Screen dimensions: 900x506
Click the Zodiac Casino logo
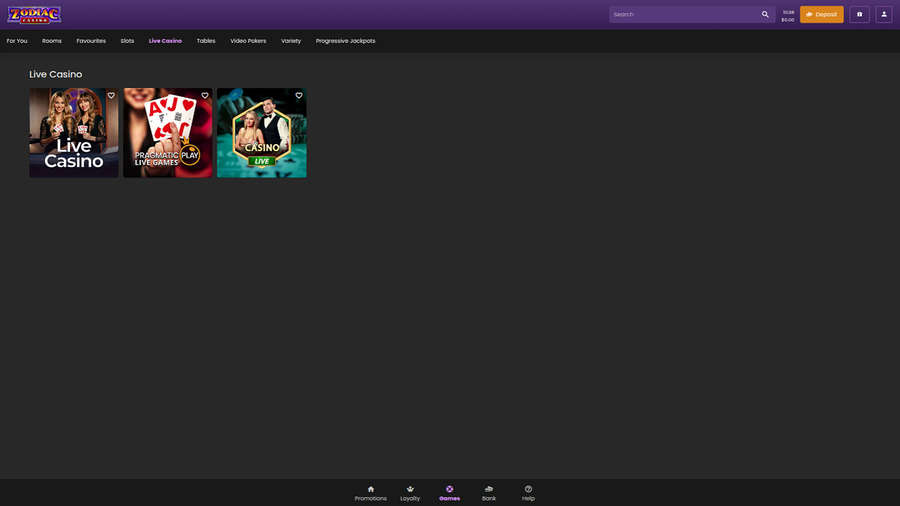click(x=35, y=15)
